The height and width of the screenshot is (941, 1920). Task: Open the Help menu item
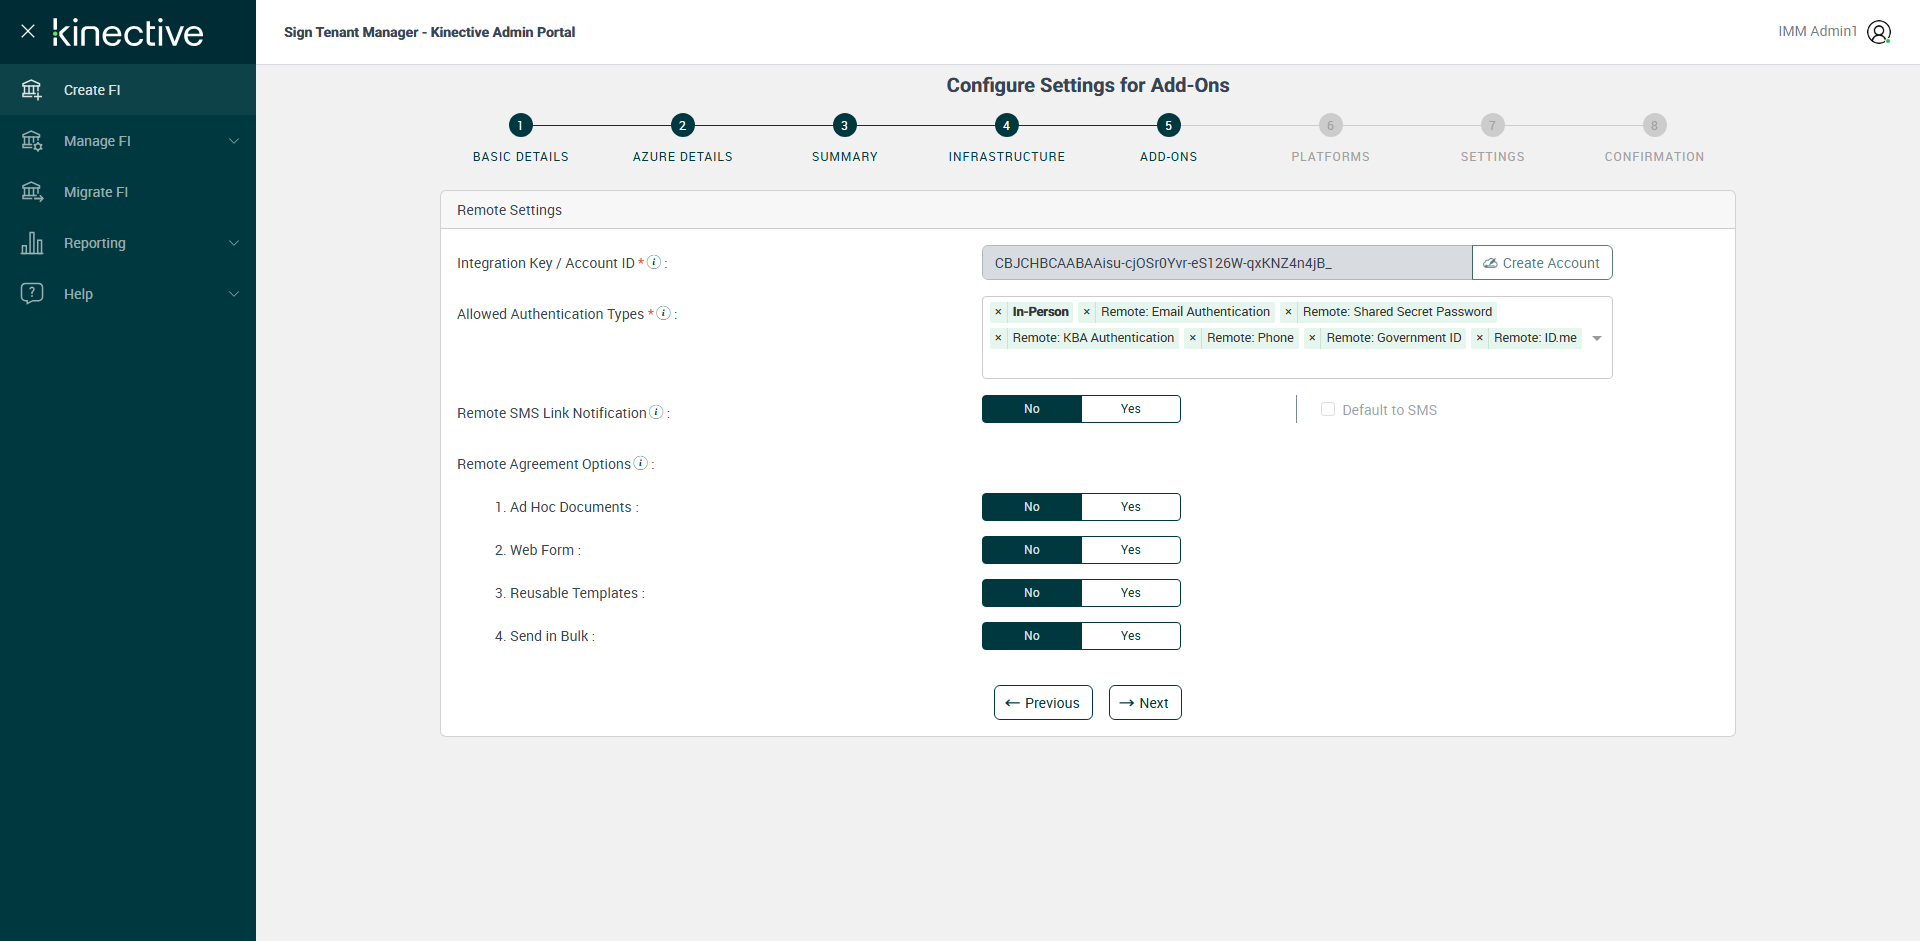(128, 294)
